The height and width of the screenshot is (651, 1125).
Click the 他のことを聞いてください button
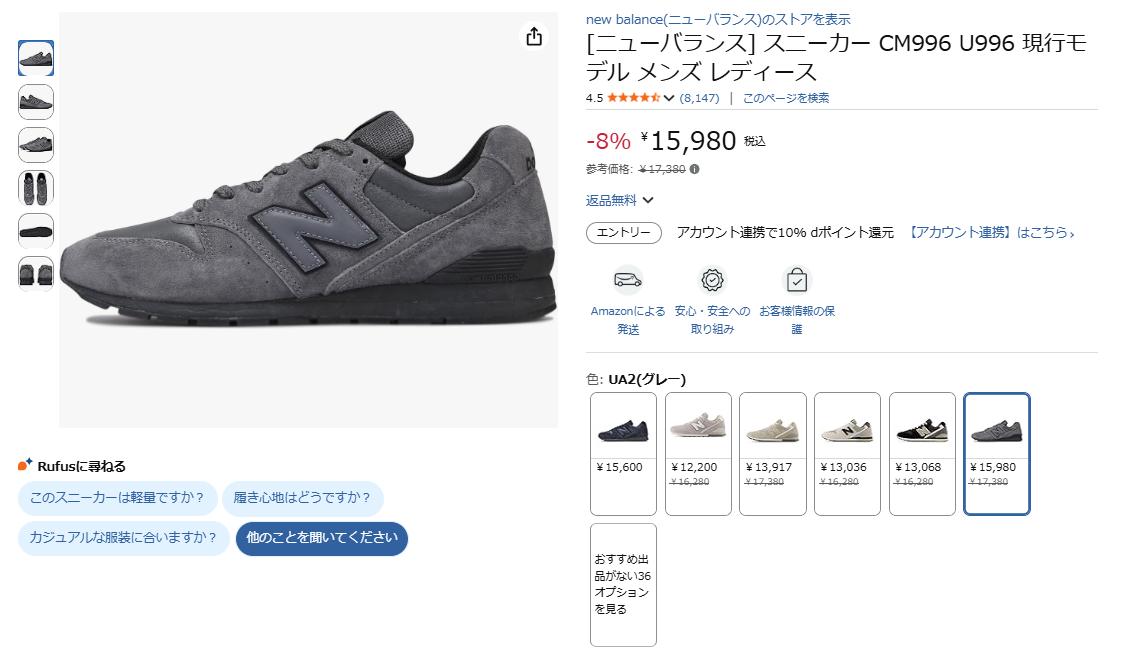tap(321, 538)
